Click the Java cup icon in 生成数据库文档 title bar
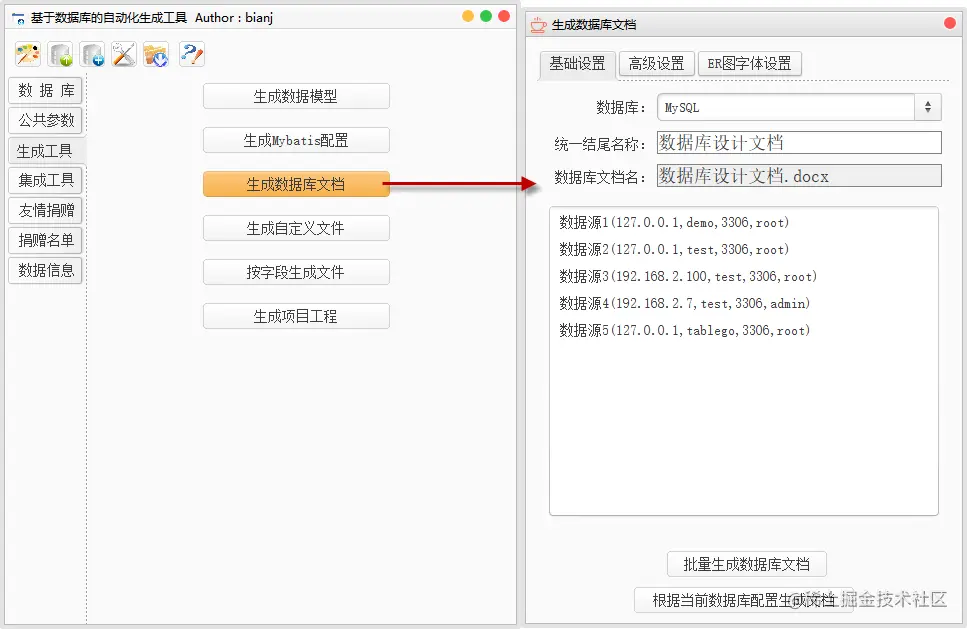 (x=538, y=25)
